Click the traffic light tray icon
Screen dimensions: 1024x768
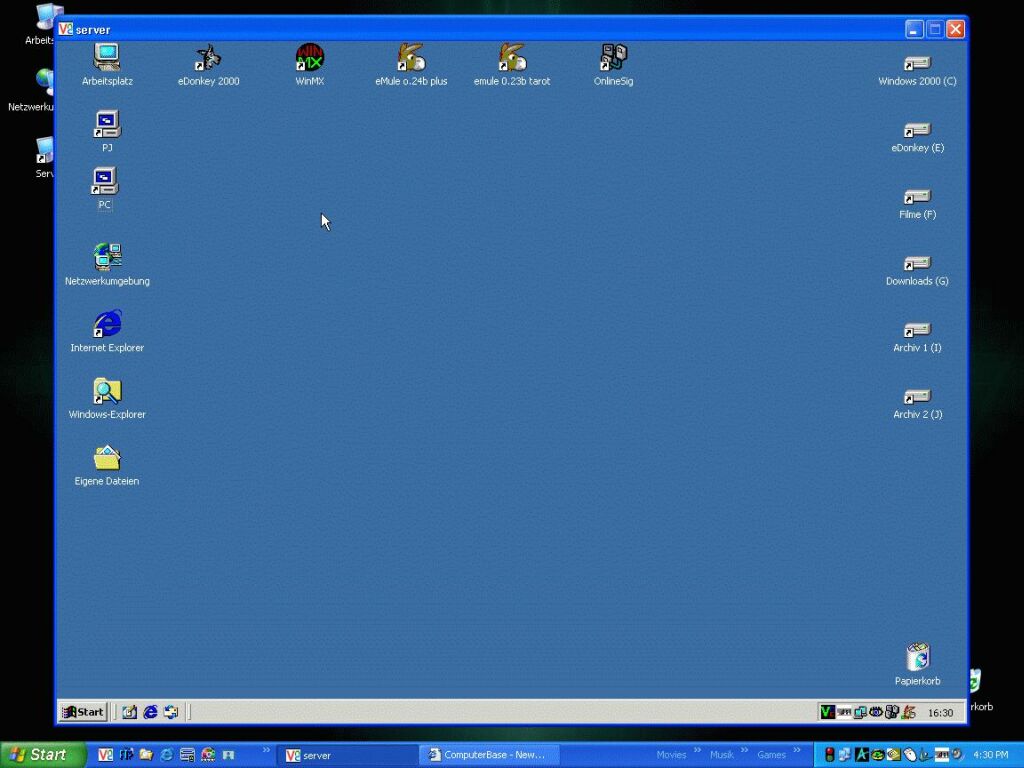[x=829, y=755]
